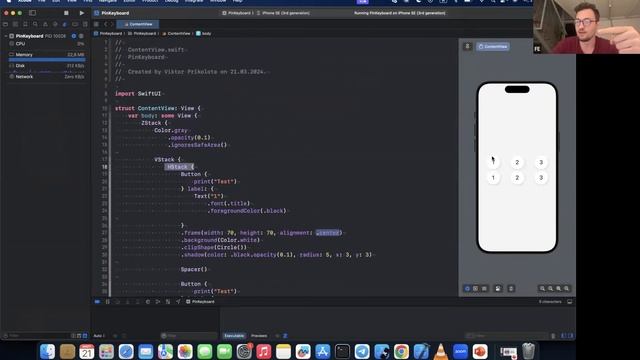Select the ContentView editor tab
Screen dimensions: 640x360
tap(138, 24)
